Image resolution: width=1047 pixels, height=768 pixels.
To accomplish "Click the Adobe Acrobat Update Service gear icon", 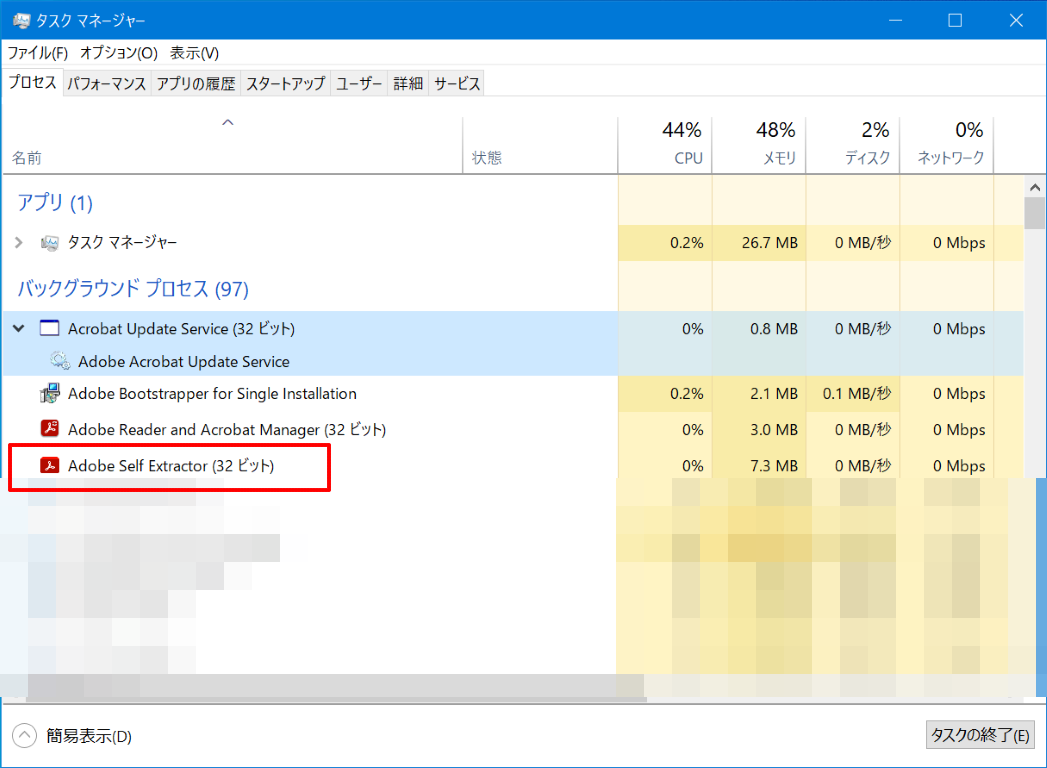I will [x=59, y=361].
